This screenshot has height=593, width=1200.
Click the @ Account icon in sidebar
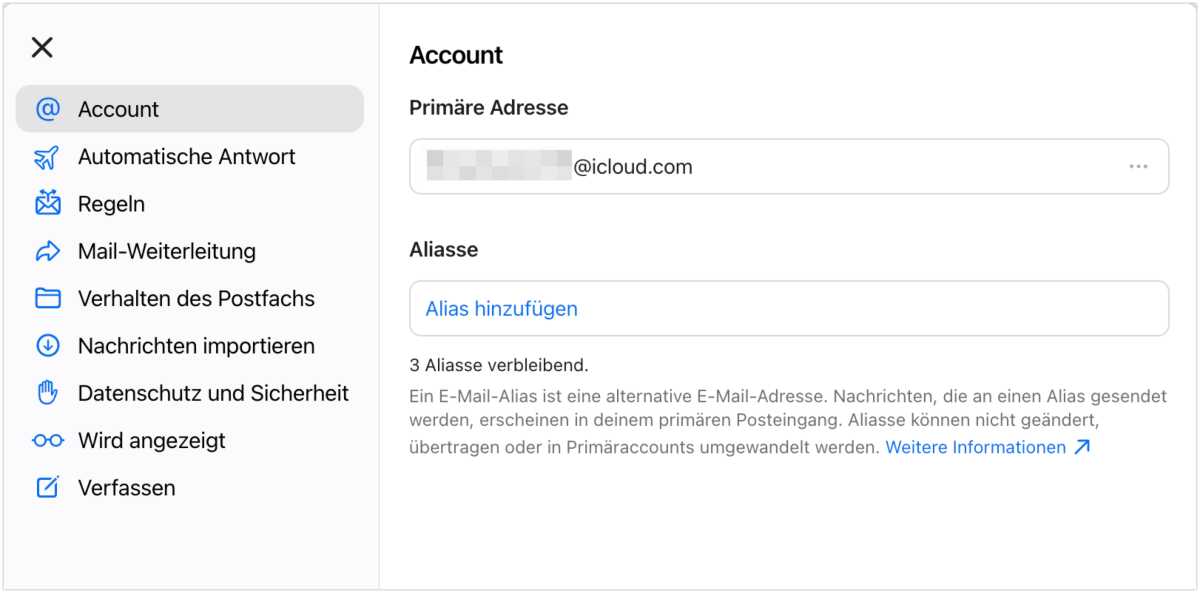coord(47,109)
